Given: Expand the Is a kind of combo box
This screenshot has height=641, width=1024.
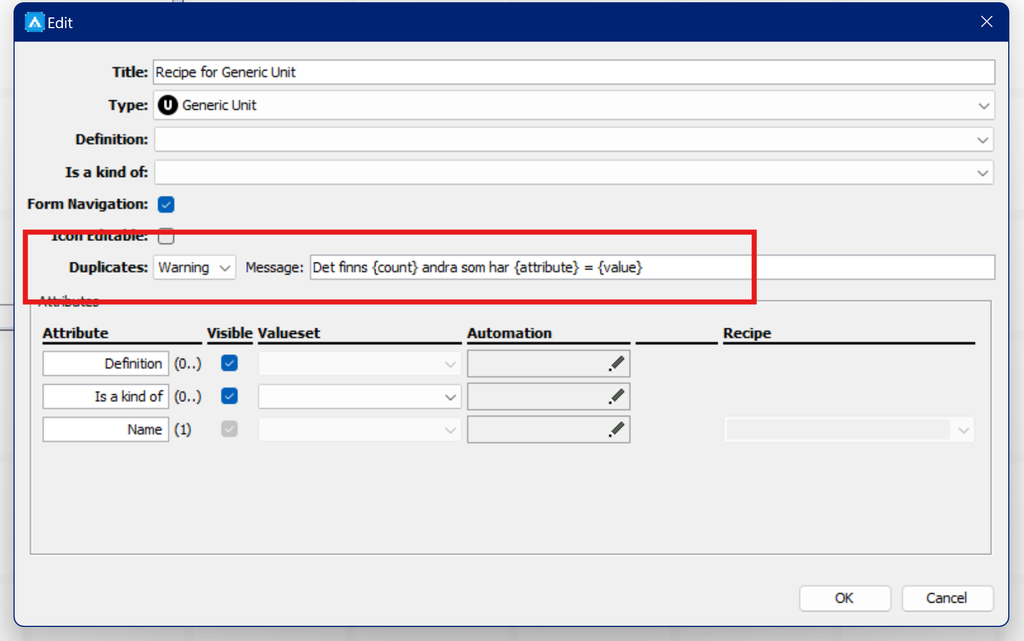Looking at the screenshot, I should pos(982,173).
